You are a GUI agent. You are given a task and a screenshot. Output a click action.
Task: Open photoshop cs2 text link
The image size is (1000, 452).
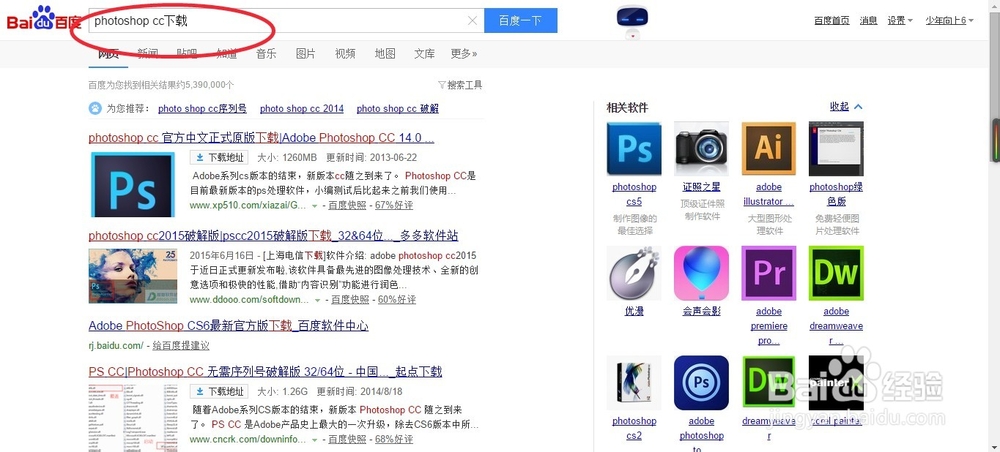[634, 428]
